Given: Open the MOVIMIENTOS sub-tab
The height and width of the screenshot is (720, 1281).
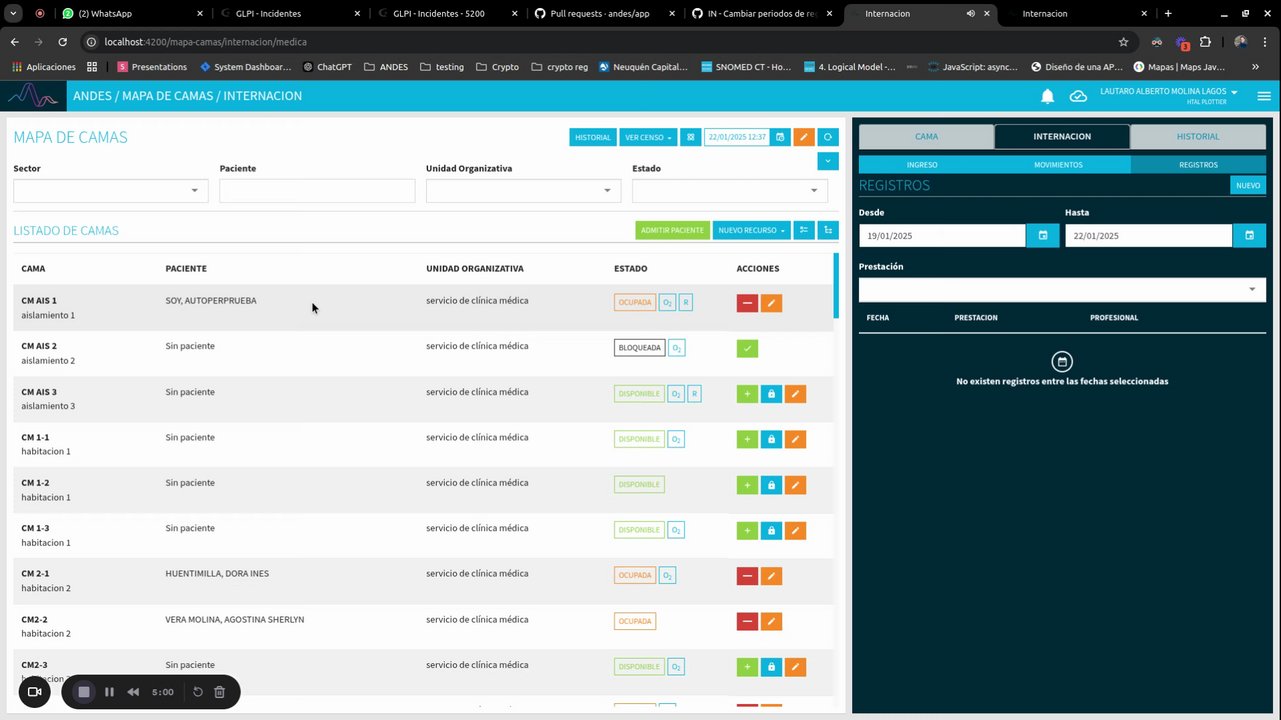Looking at the screenshot, I should pos(1058,165).
